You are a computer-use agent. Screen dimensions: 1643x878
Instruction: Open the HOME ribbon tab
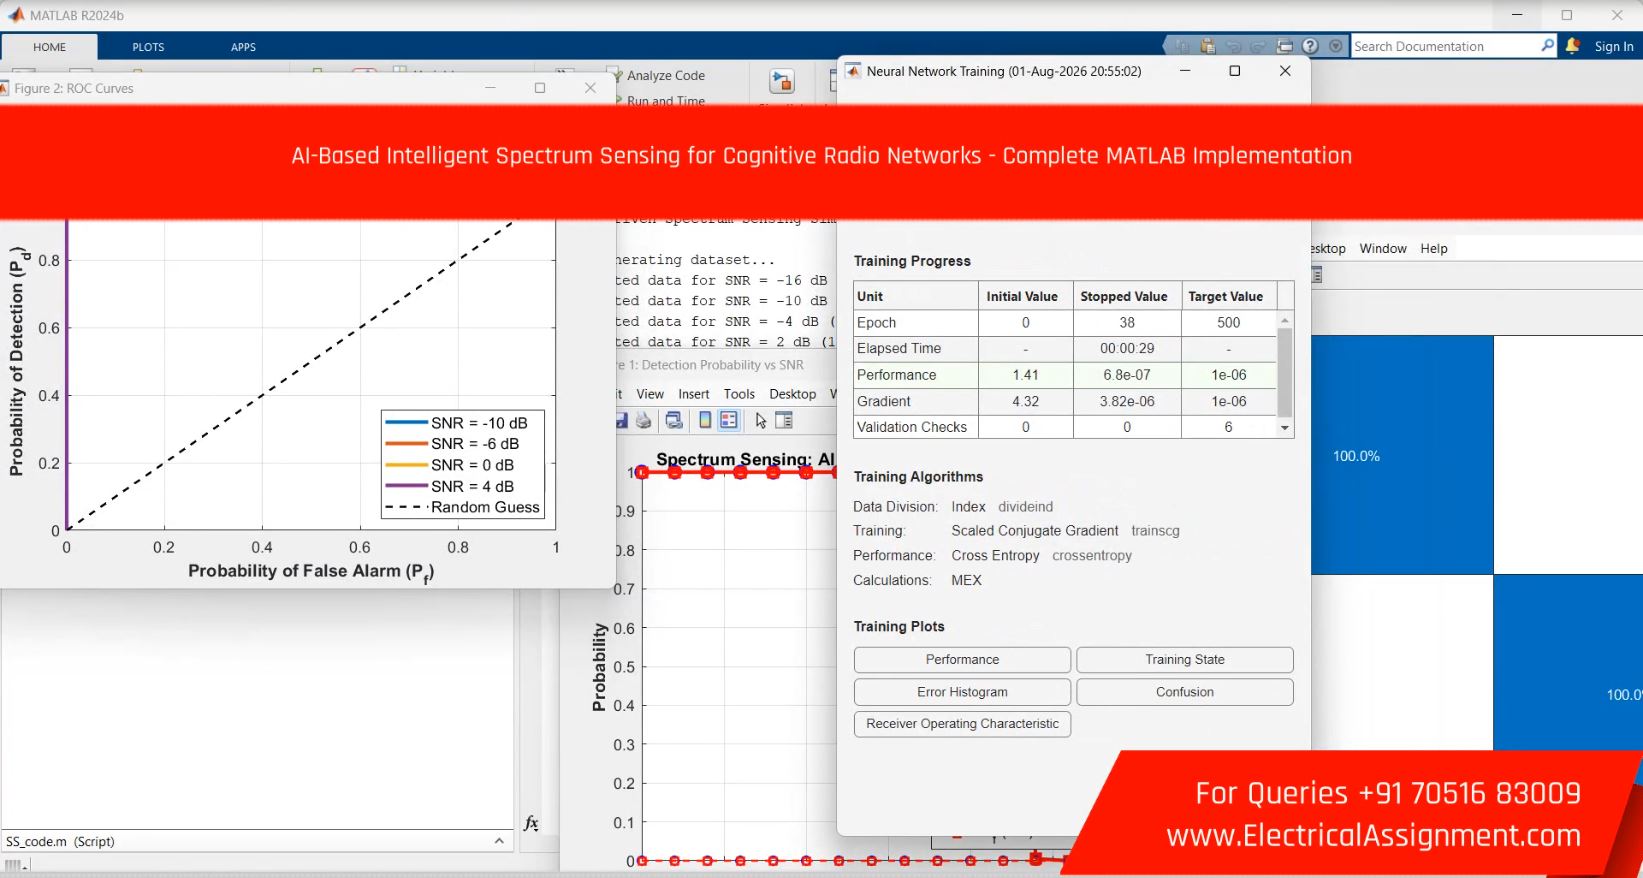(49, 47)
